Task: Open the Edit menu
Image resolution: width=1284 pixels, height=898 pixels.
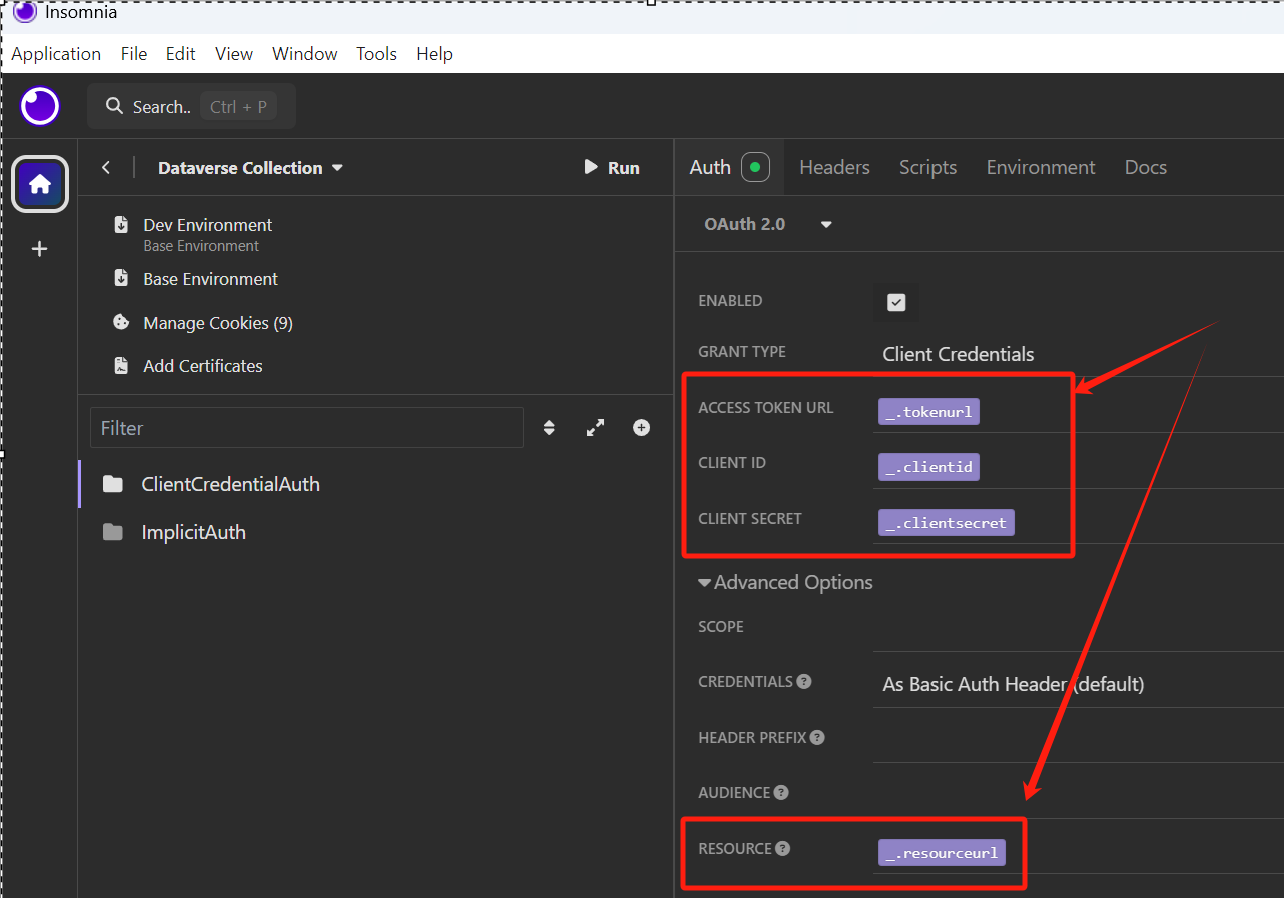Action: pyautogui.click(x=181, y=54)
